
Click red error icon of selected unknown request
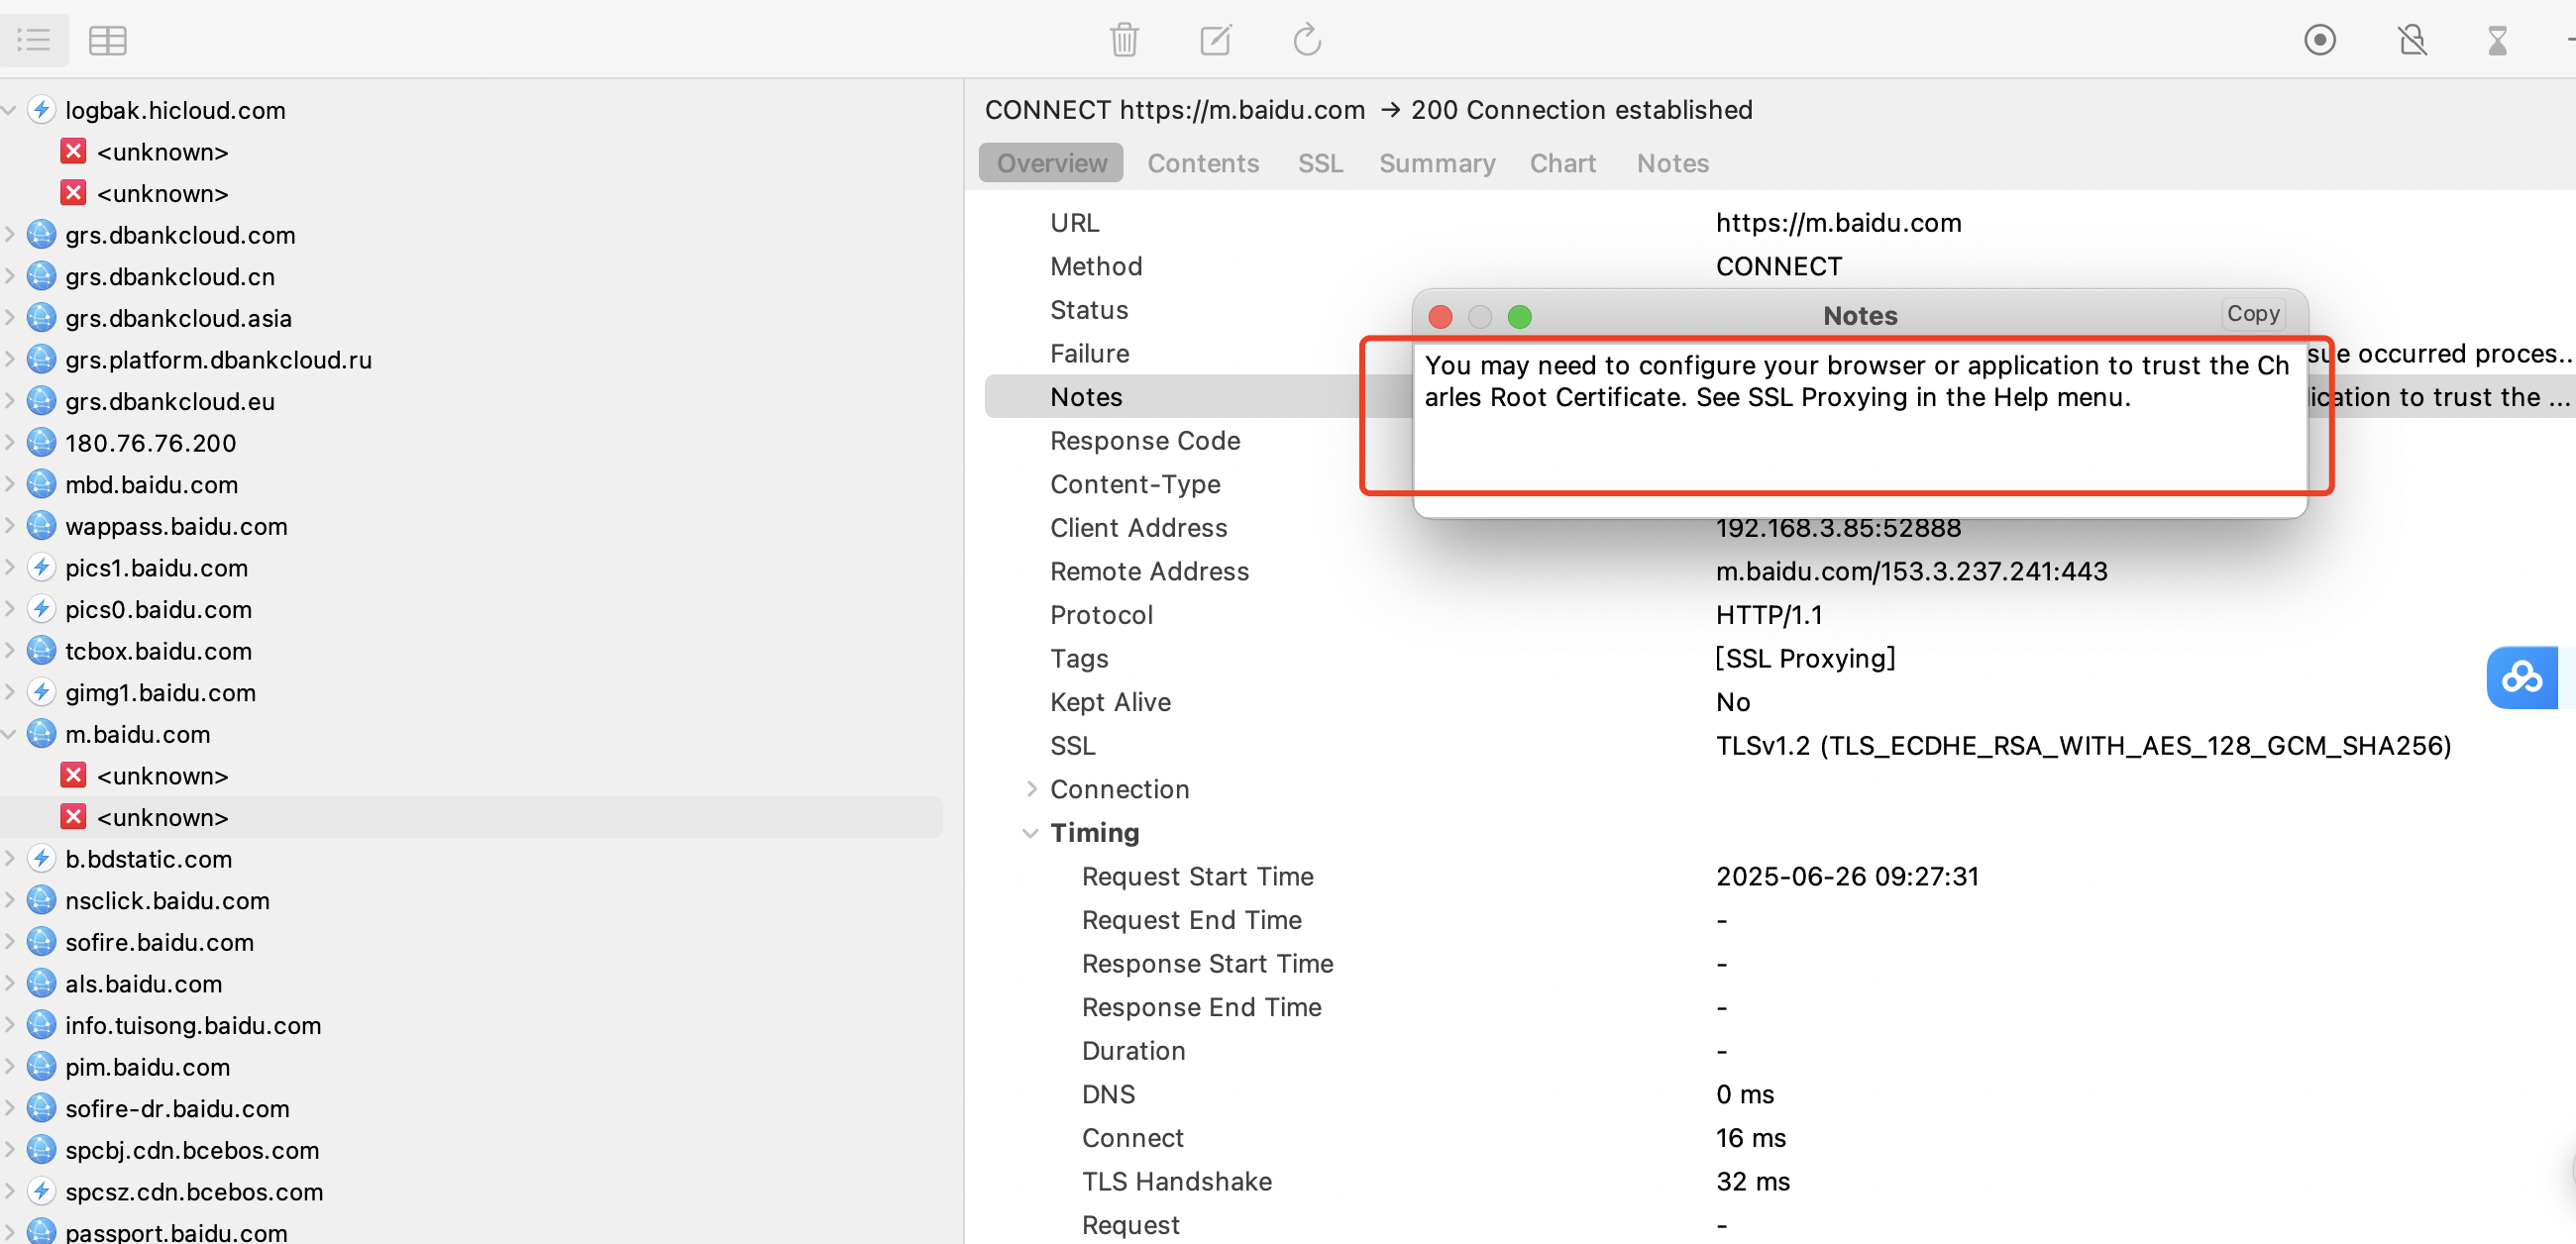[x=73, y=817]
